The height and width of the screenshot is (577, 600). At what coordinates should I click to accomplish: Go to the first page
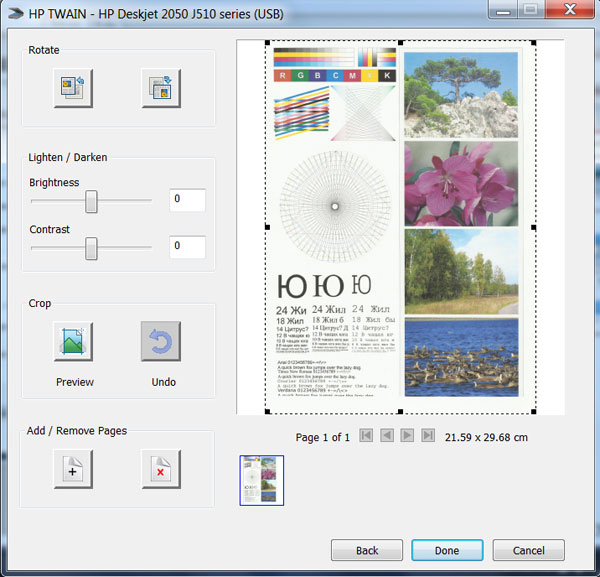coord(366,435)
